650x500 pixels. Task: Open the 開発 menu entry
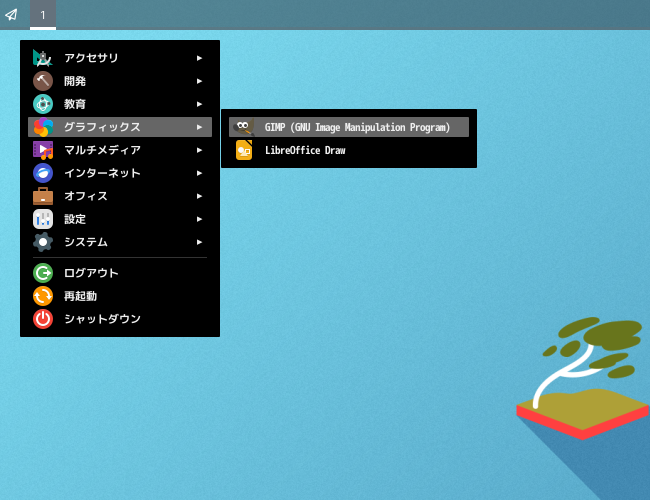point(120,81)
